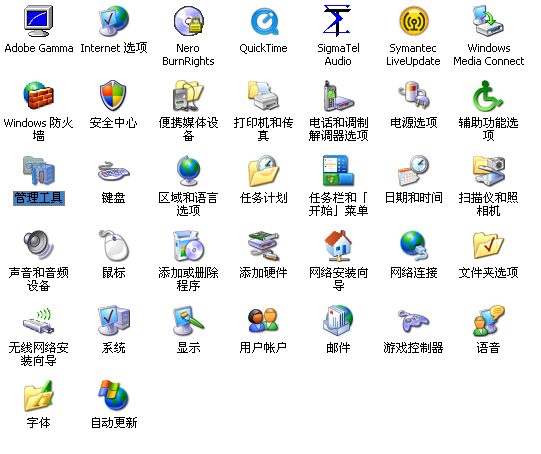This screenshot has height=454, width=541.
Task: Click the 添加或删除程序 icon
Action: [x=188, y=245]
